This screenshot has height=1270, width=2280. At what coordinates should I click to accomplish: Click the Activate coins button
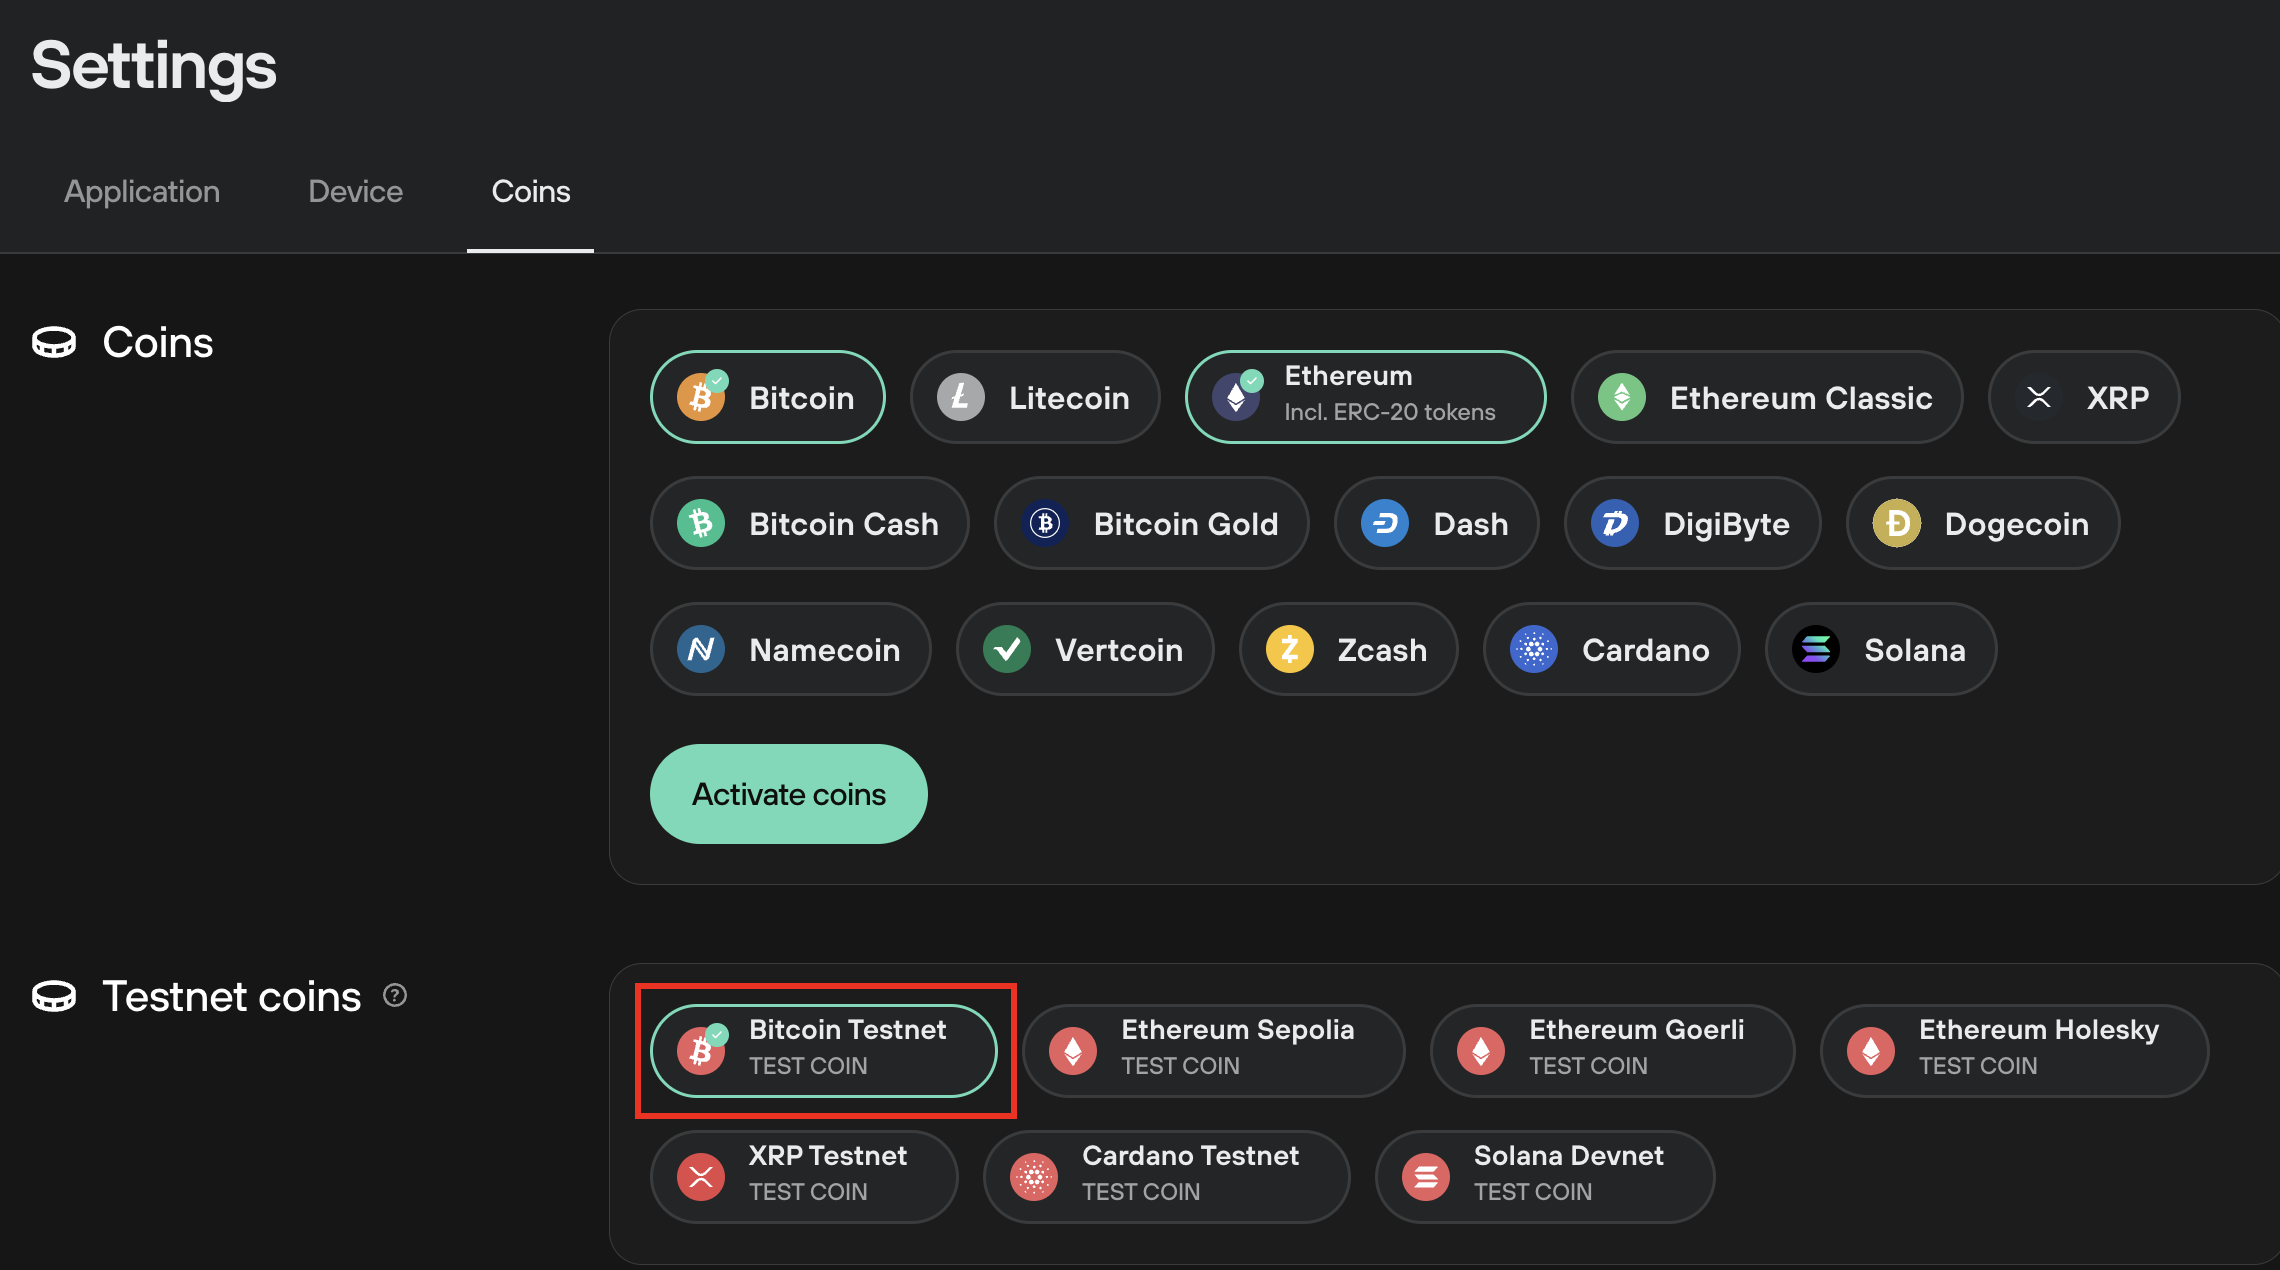tap(788, 795)
